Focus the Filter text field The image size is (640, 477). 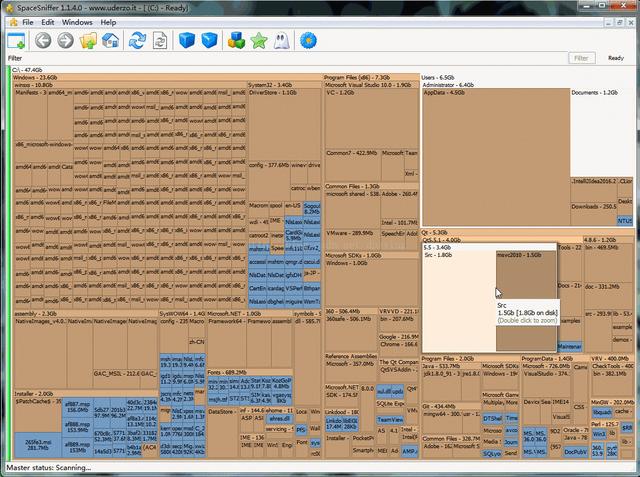click(x=294, y=58)
